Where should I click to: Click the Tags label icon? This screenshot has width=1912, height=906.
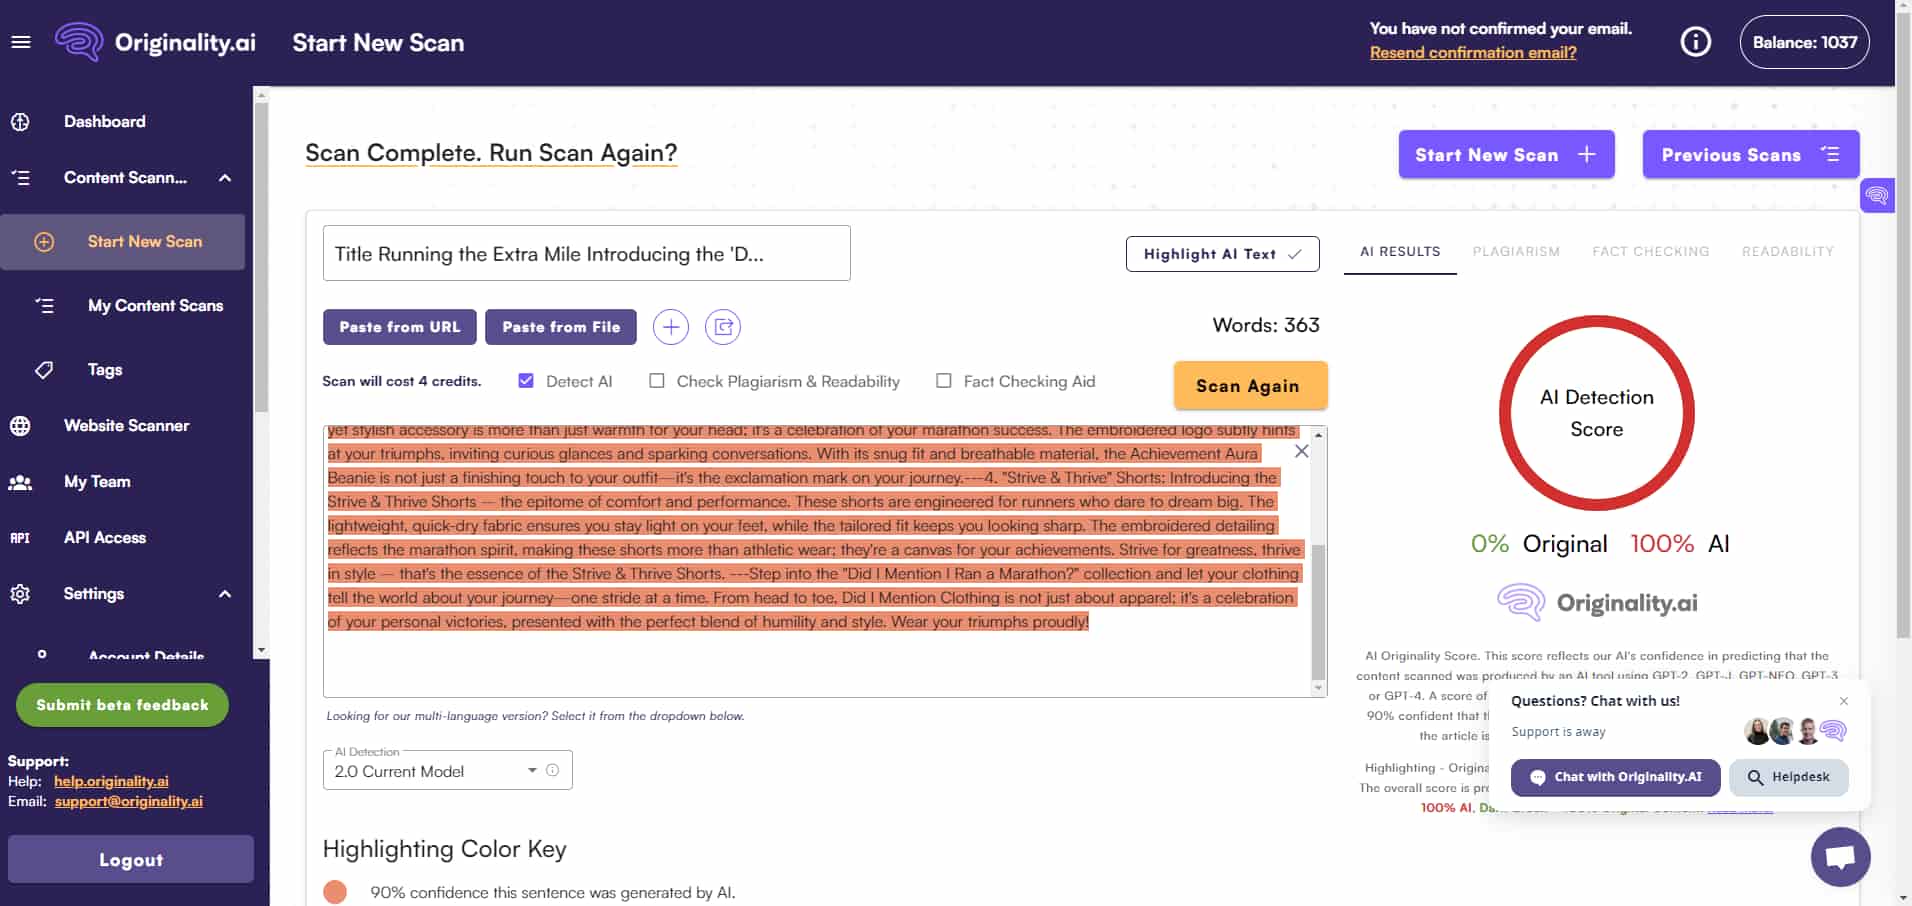44,370
